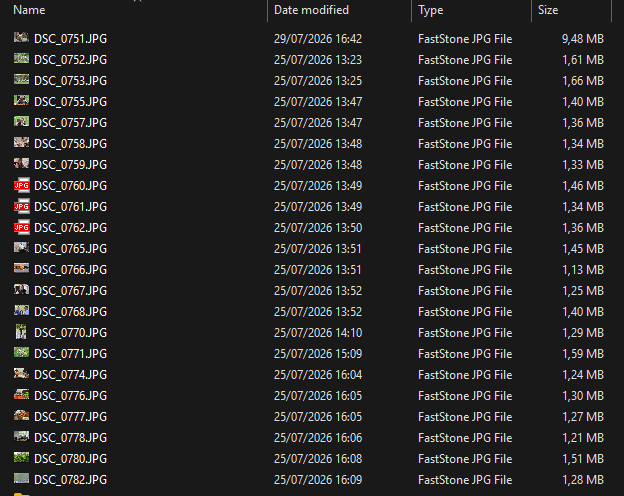Click the thumbnail icon of DSC_0782.JPG
624x496 pixels.
point(21,478)
